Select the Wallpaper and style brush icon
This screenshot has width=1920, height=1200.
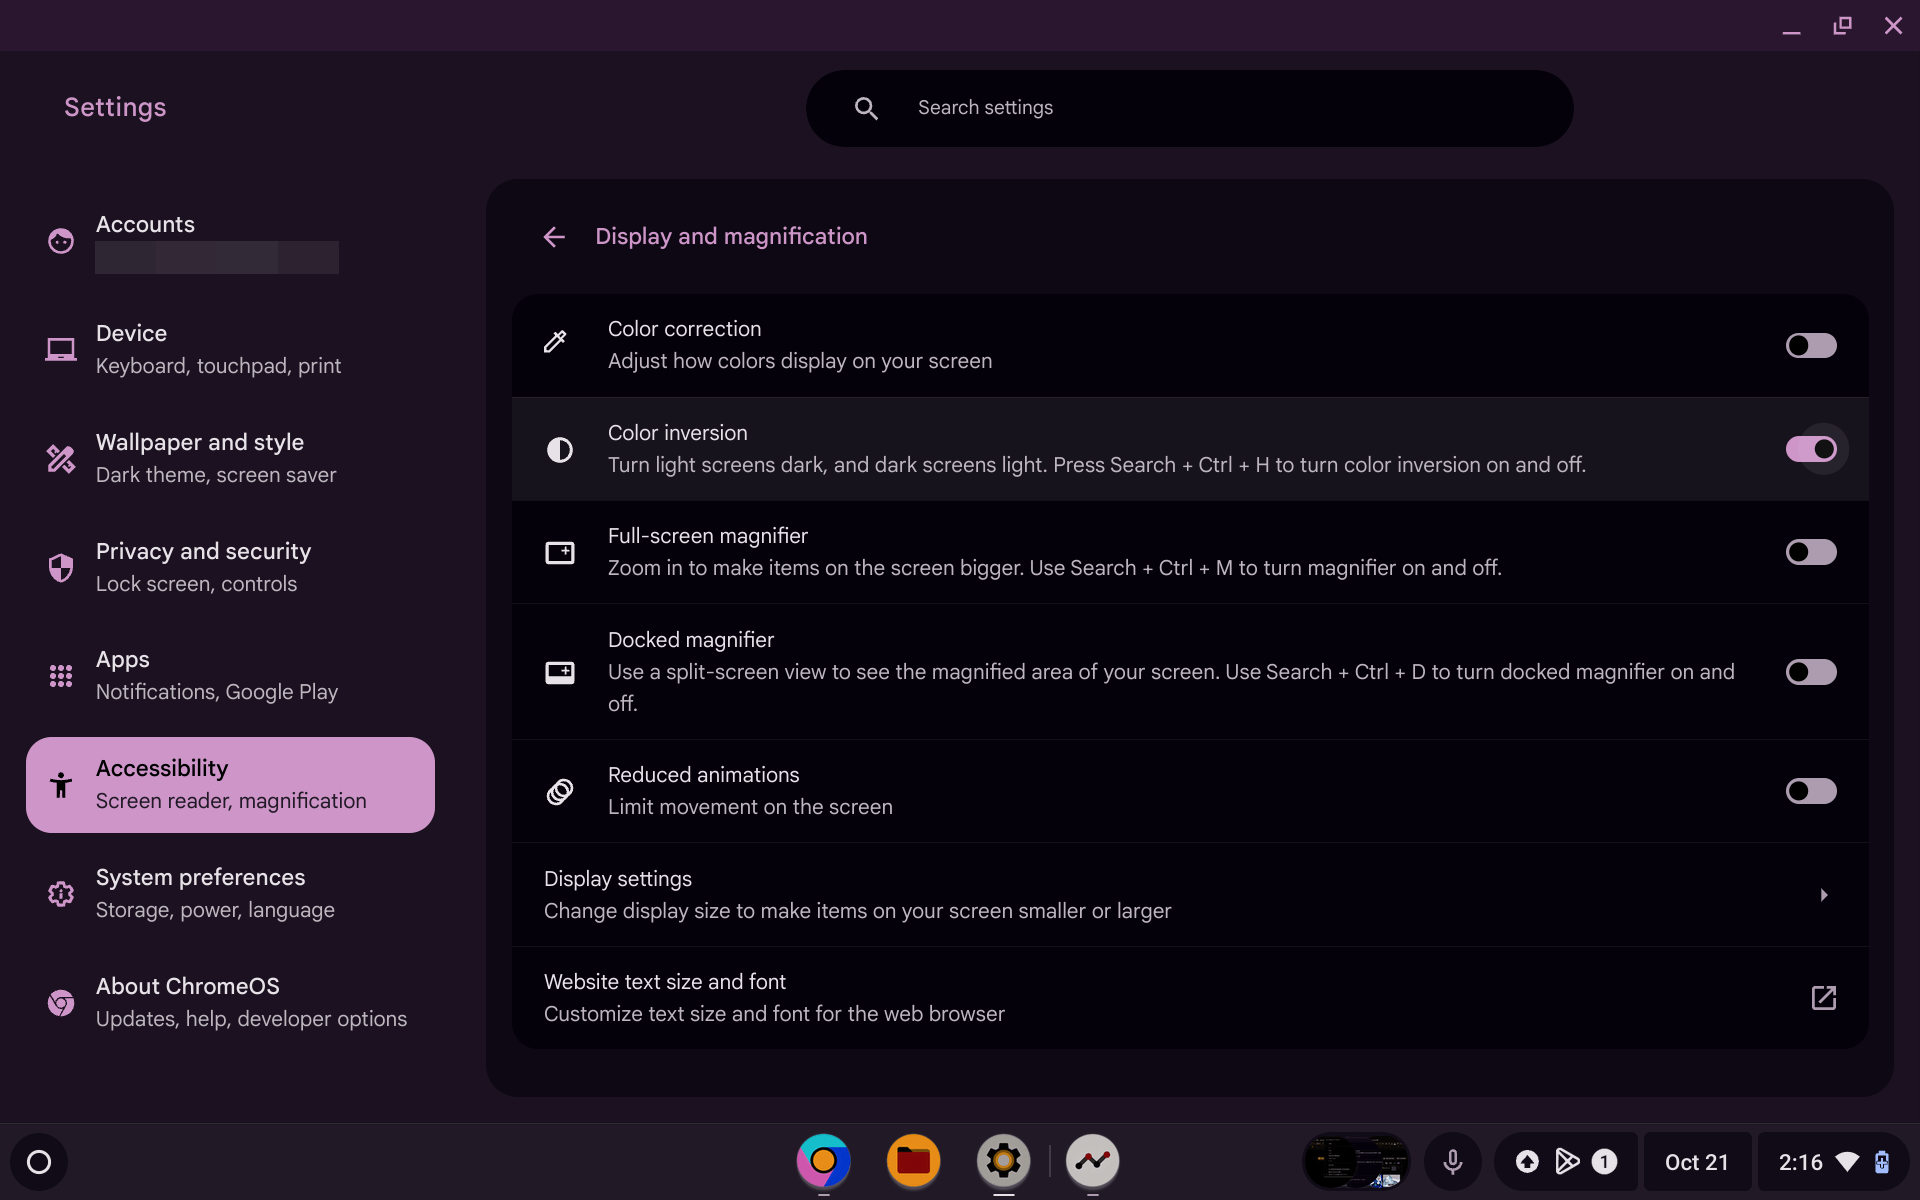pyautogui.click(x=60, y=458)
